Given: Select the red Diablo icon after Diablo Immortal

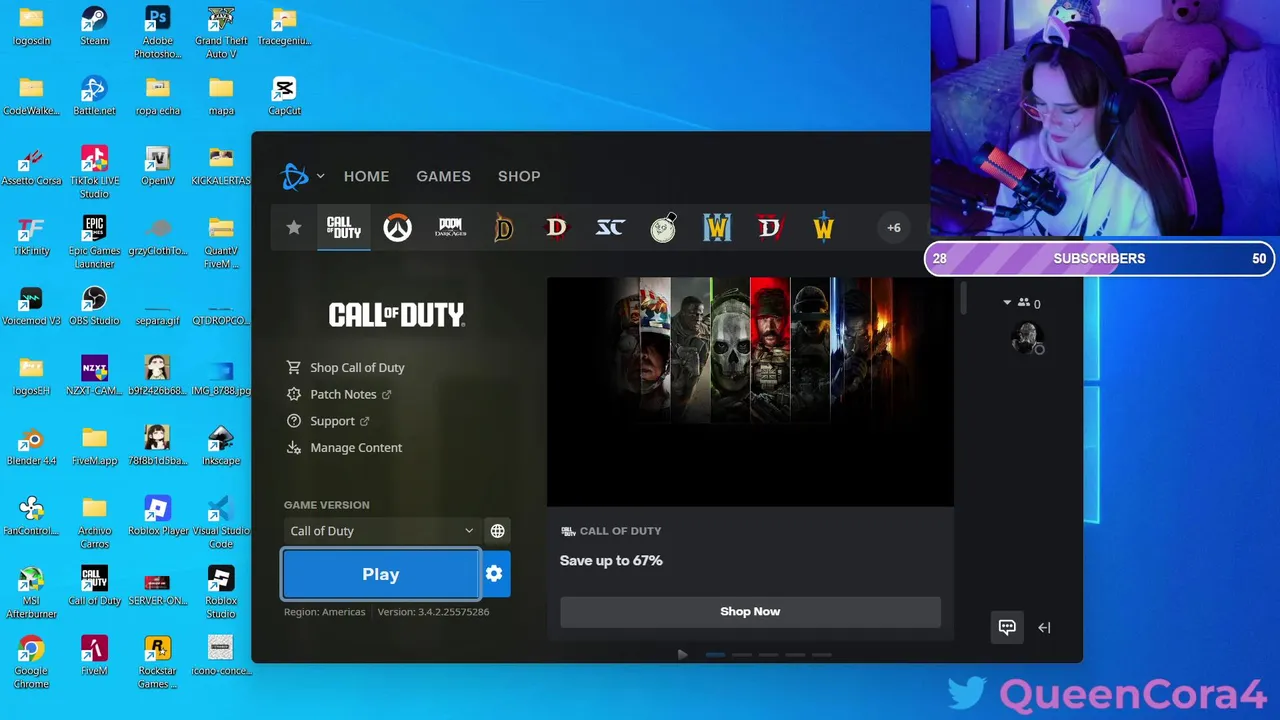Looking at the screenshot, I should coord(556,228).
